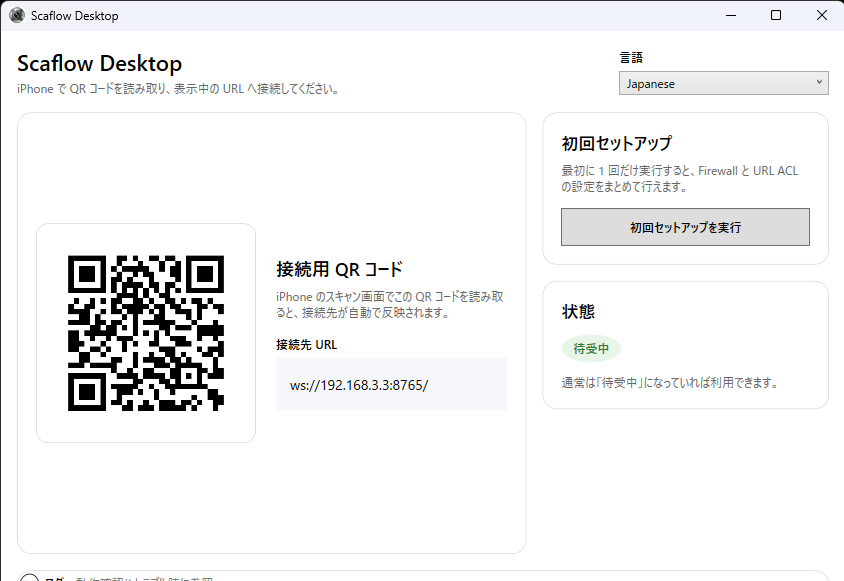Click the Scaflow Desktop main heading
The width and height of the screenshot is (844, 581).
(100, 64)
